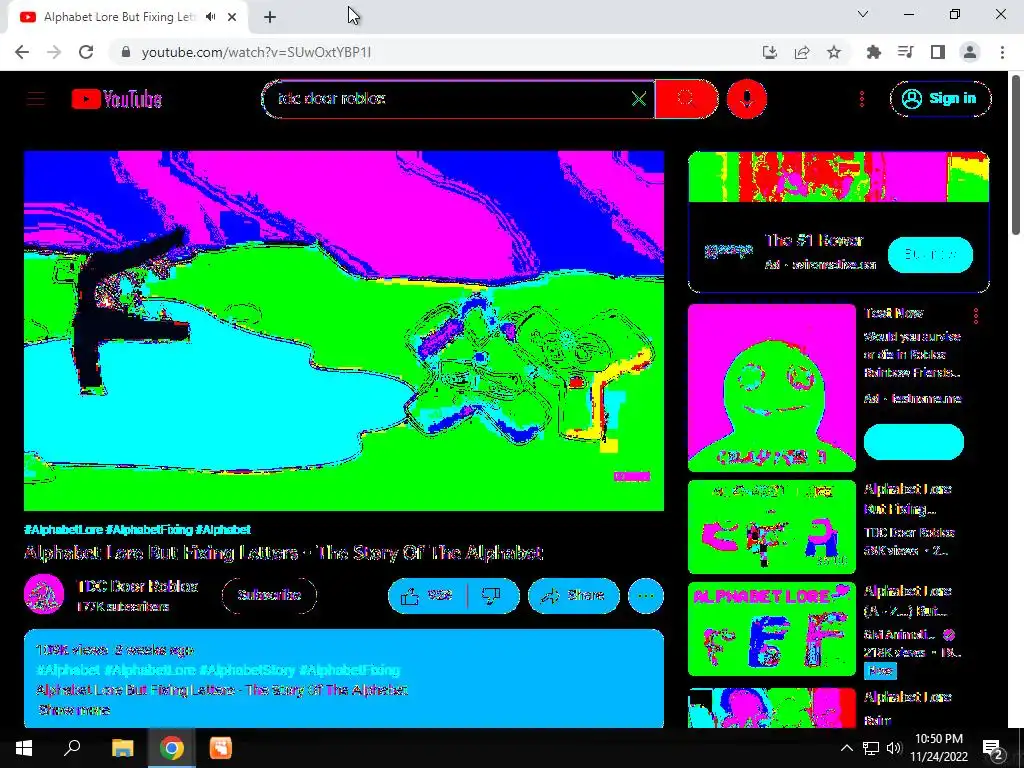Mute the tab via speaker icon
Viewport: 1024px width, 768px height.
(210, 17)
